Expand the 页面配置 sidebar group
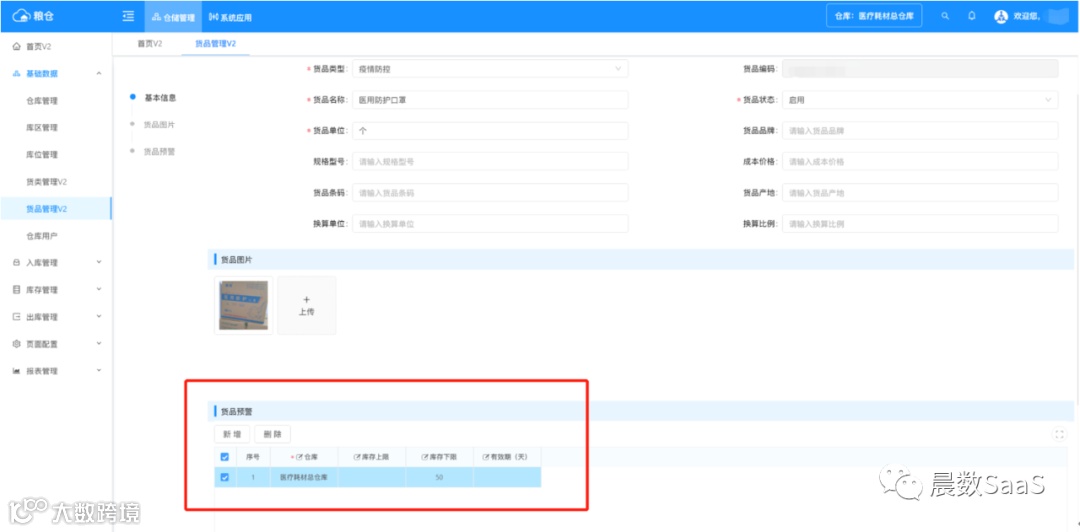1080x532 pixels. 99,344
